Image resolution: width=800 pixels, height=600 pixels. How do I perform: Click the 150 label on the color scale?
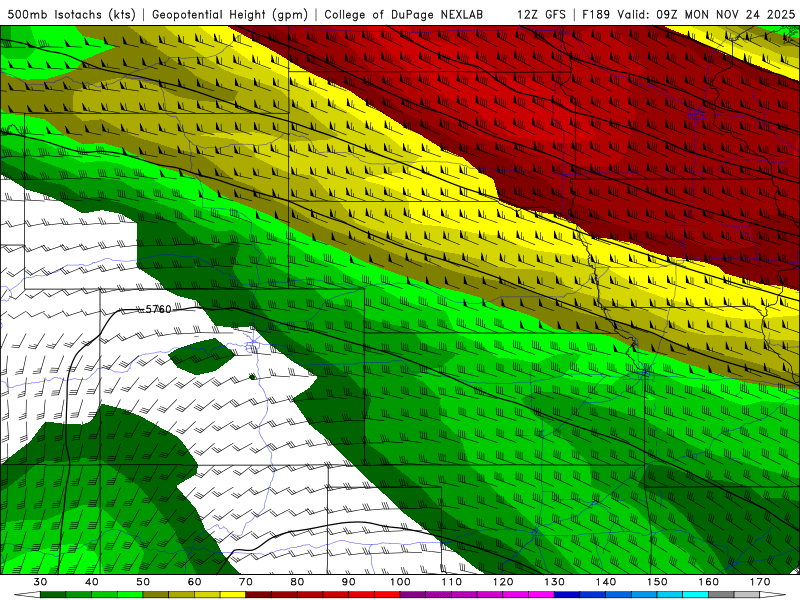click(657, 582)
